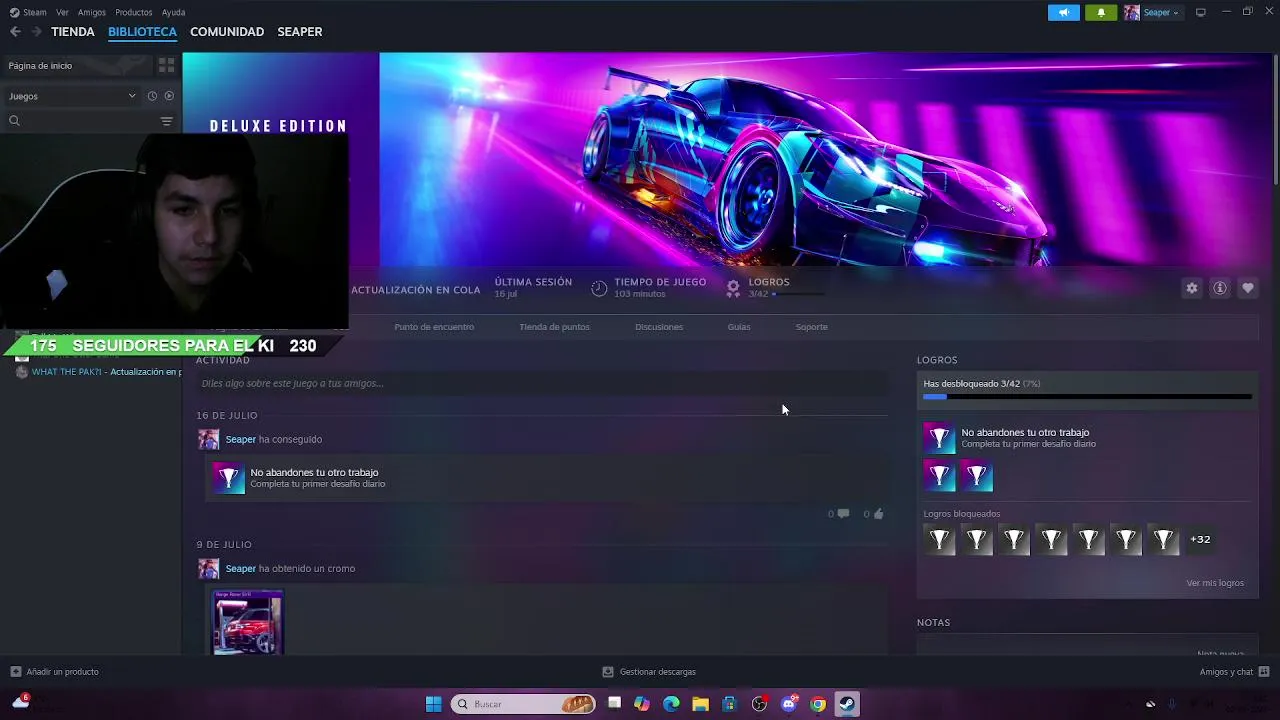1280x720 pixels.
Task: Click the TIEMPO DE JUEGO clock icon
Action: 599,288
